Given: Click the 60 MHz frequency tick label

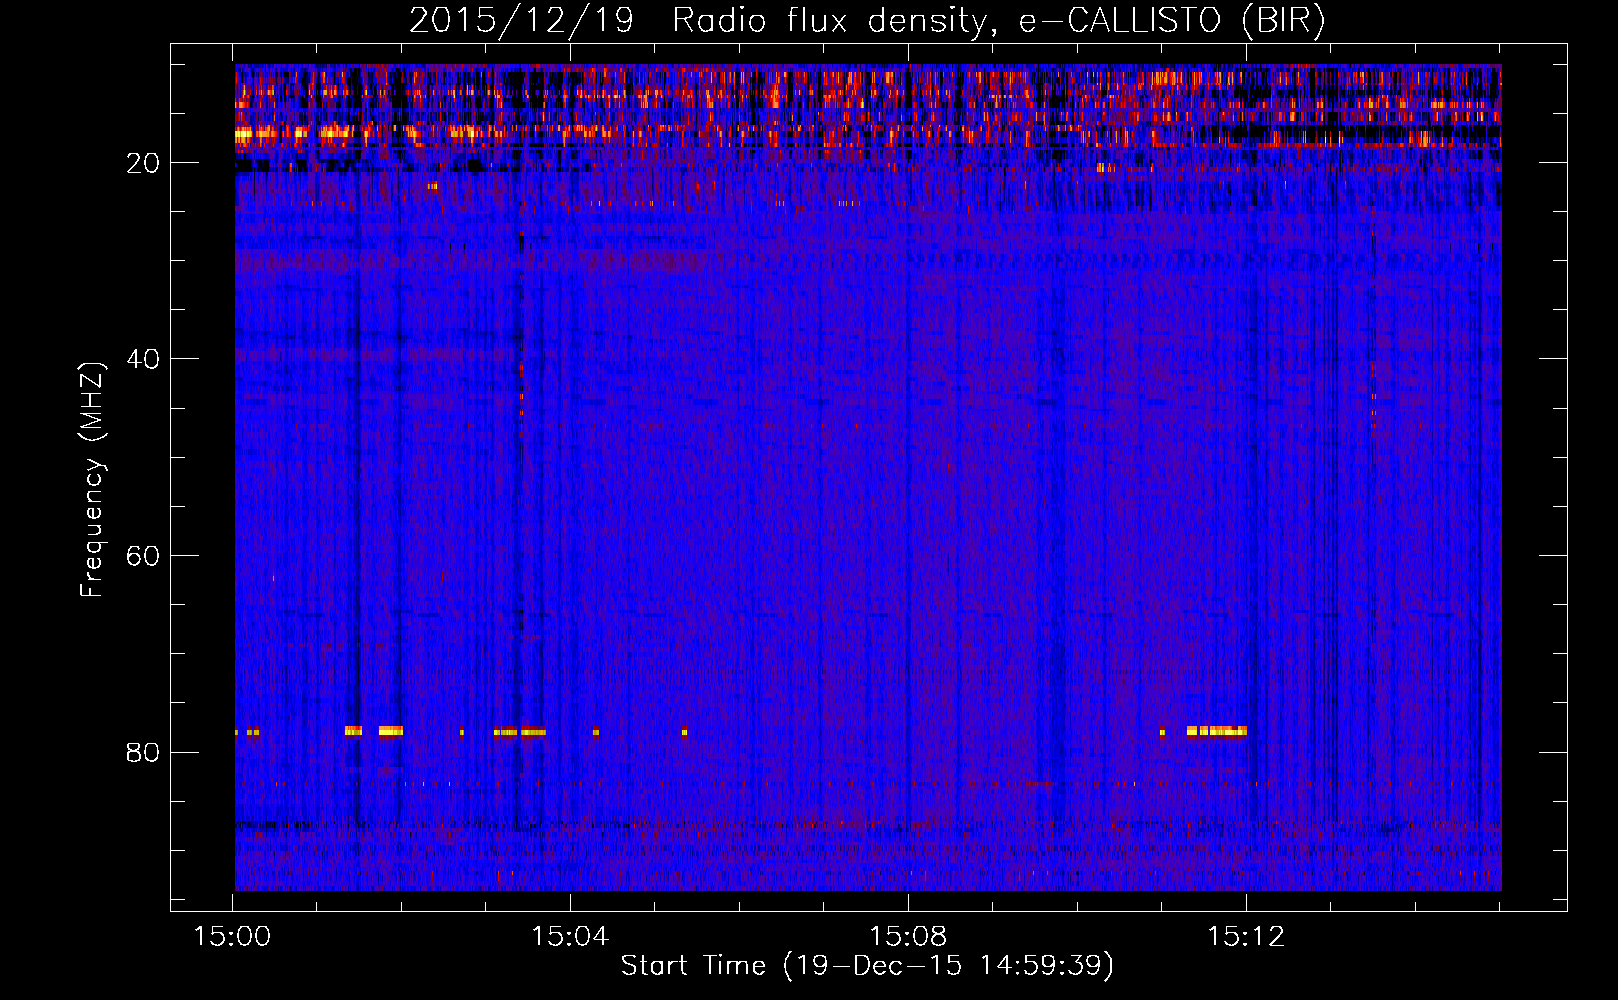Looking at the screenshot, I should (x=144, y=556).
